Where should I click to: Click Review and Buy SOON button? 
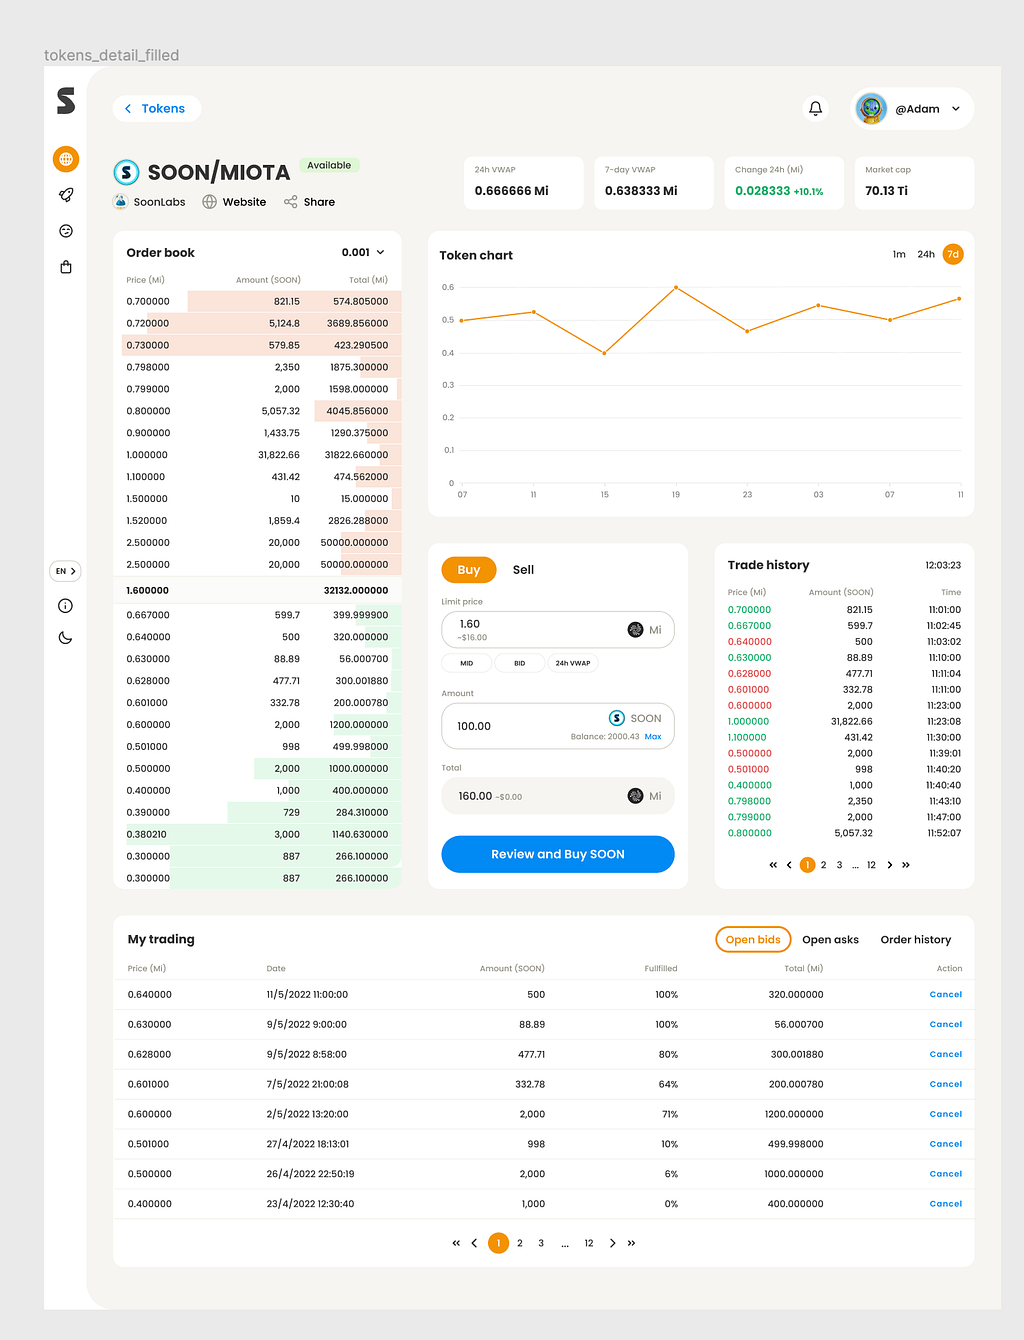558,854
